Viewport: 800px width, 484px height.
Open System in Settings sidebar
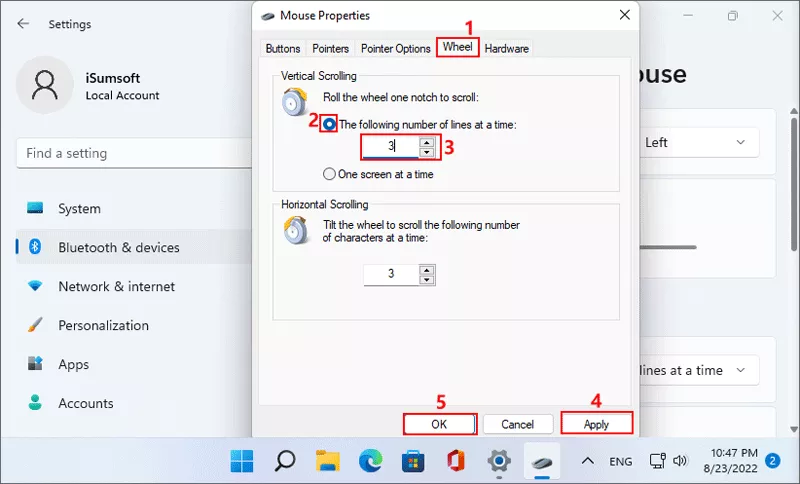[134, 208]
